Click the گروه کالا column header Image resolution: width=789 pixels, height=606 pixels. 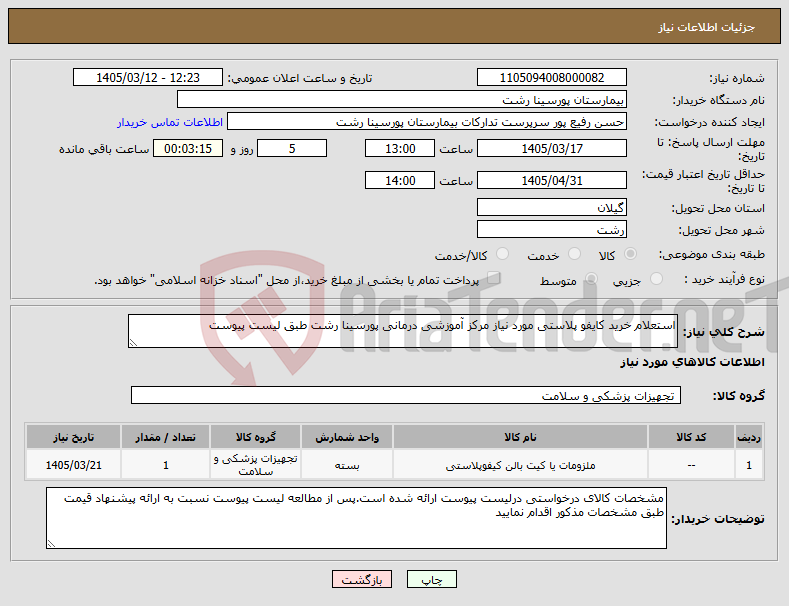tap(256, 437)
